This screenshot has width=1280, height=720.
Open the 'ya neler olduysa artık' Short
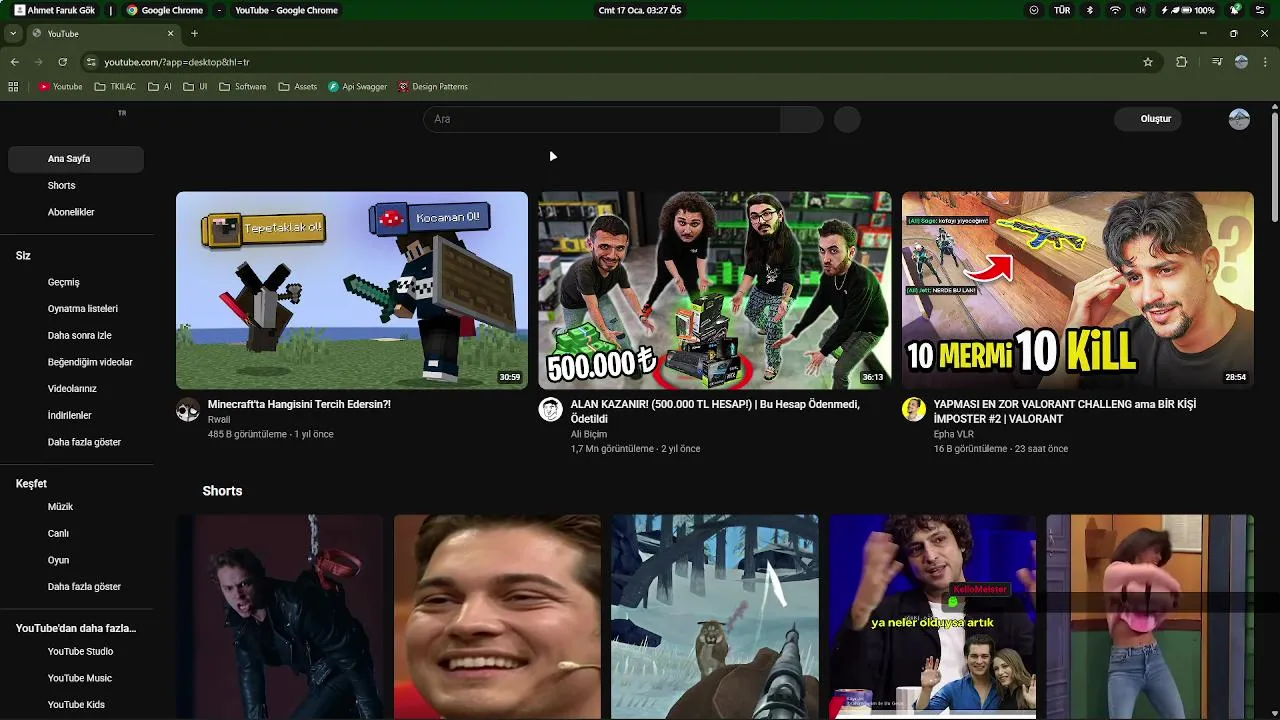coord(932,617)
